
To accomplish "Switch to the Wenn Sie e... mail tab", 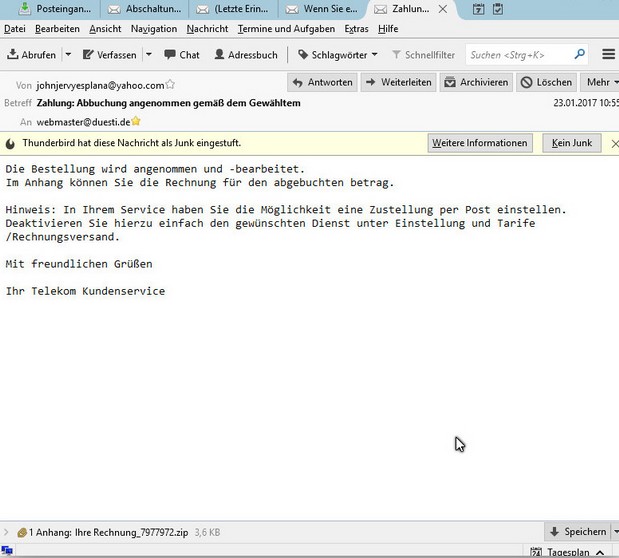I will click(x=322, y=9).
